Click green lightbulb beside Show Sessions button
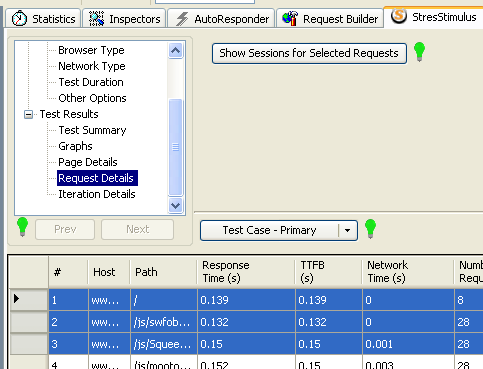The height and width of the screenshot is (369, 483). pyautogui.click(x=419, y=52)
